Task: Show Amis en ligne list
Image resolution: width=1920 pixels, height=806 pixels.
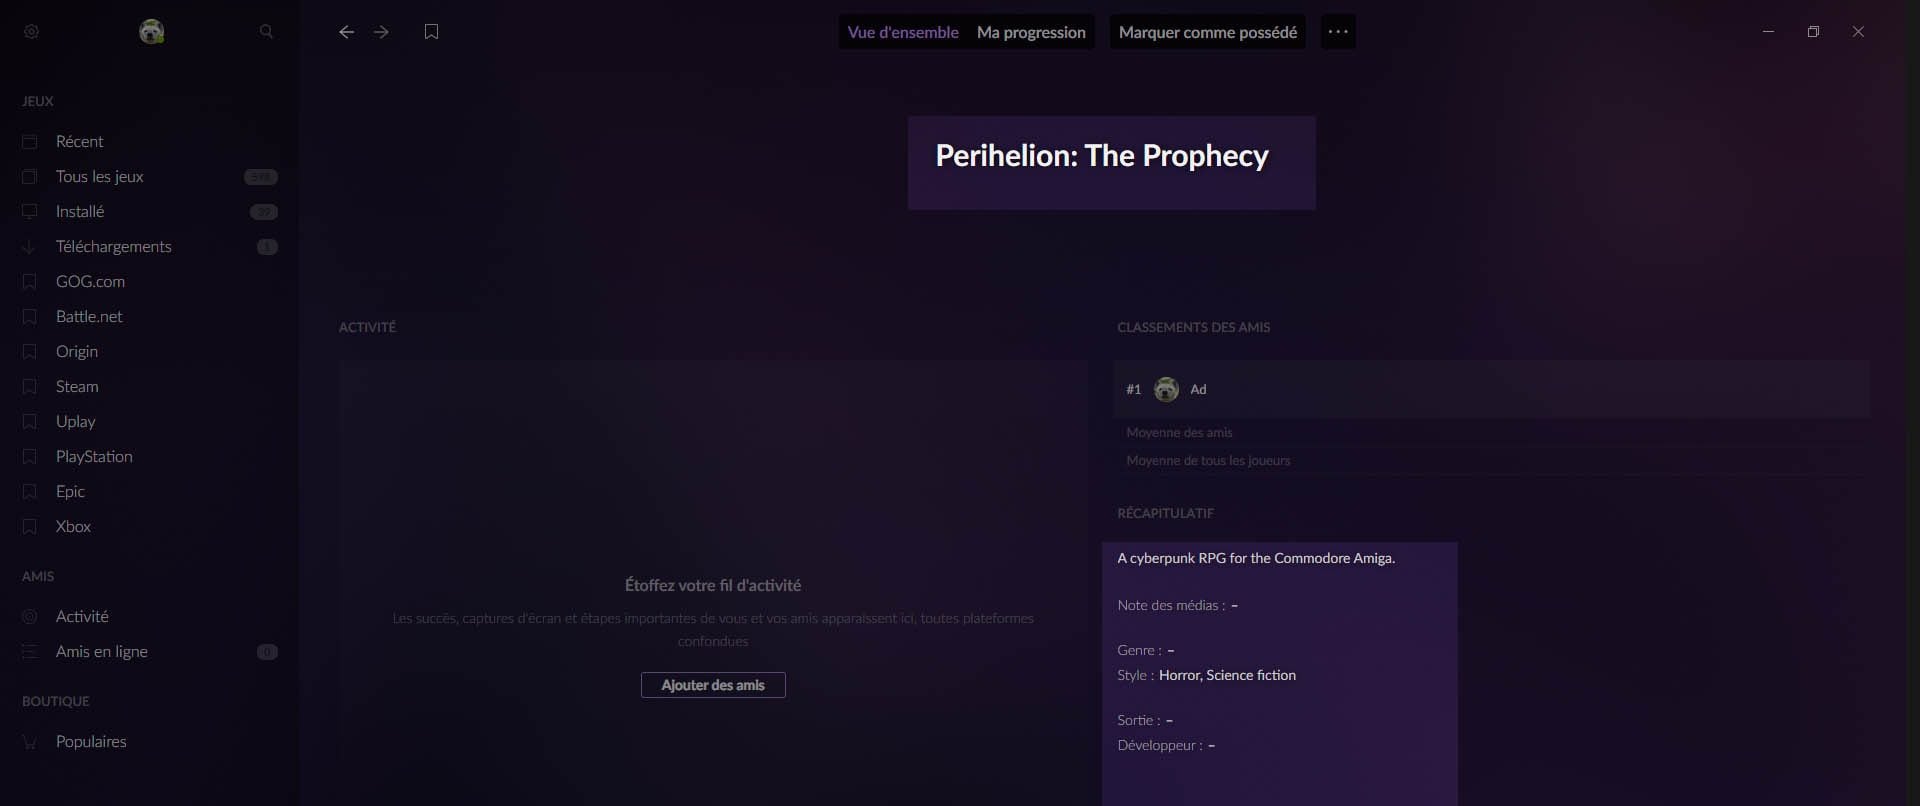Action: click(x=102, y=652)
